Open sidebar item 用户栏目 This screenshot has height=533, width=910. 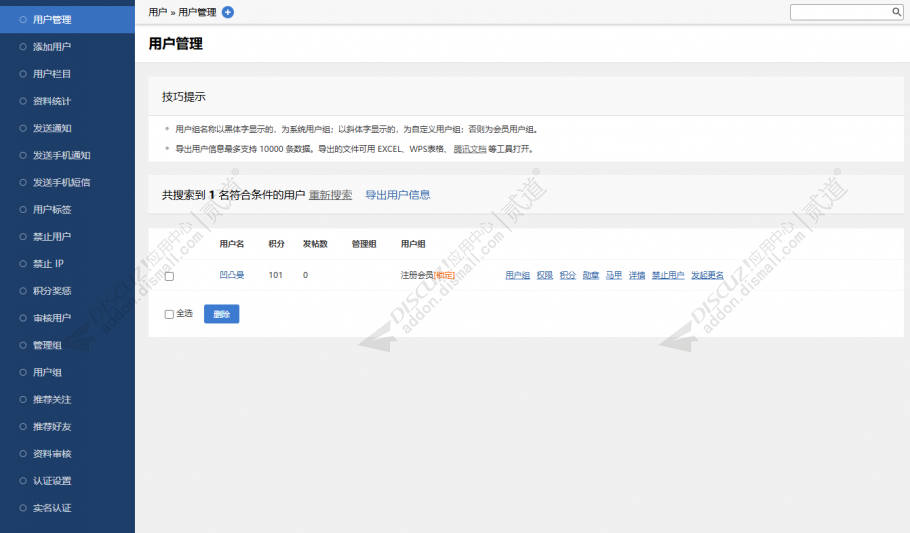tap(67, 74)
